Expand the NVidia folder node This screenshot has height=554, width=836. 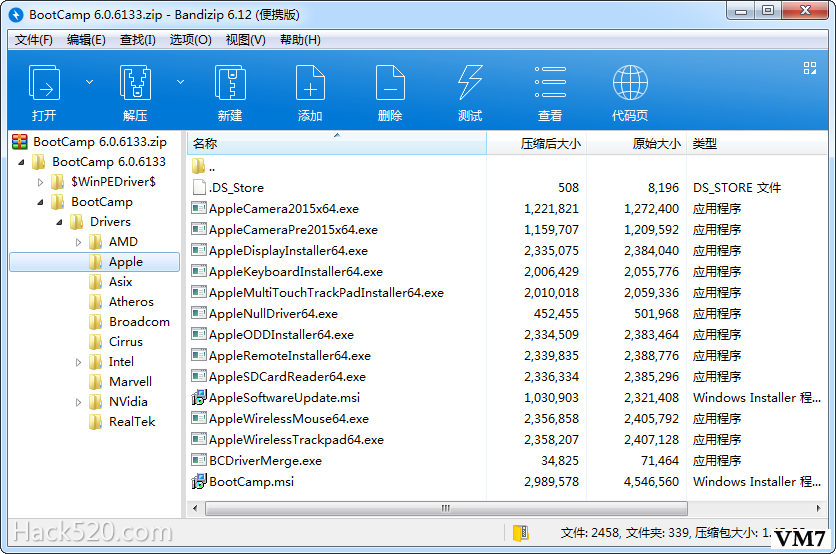78,402
